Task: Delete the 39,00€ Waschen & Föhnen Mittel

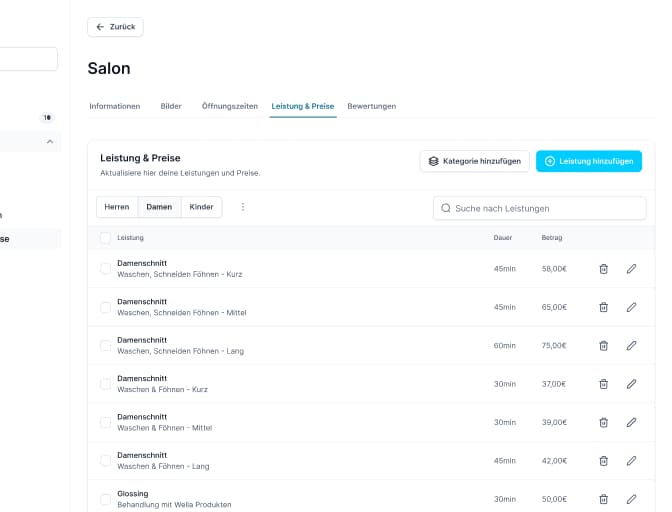Action: (x=603, y=422)
